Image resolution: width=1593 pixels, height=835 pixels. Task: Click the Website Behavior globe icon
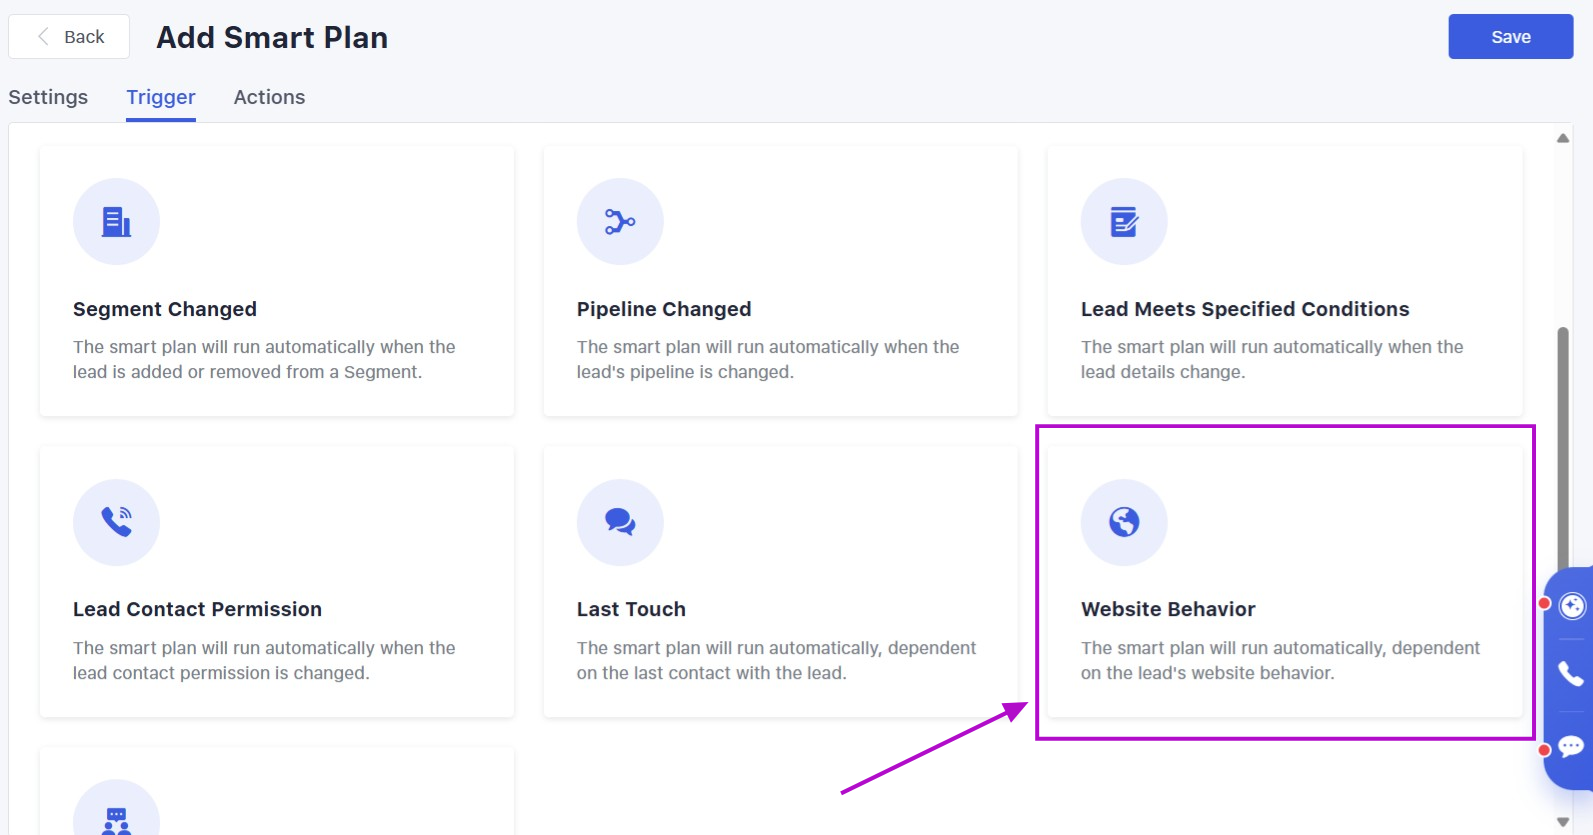click(x=1124, y=522)
